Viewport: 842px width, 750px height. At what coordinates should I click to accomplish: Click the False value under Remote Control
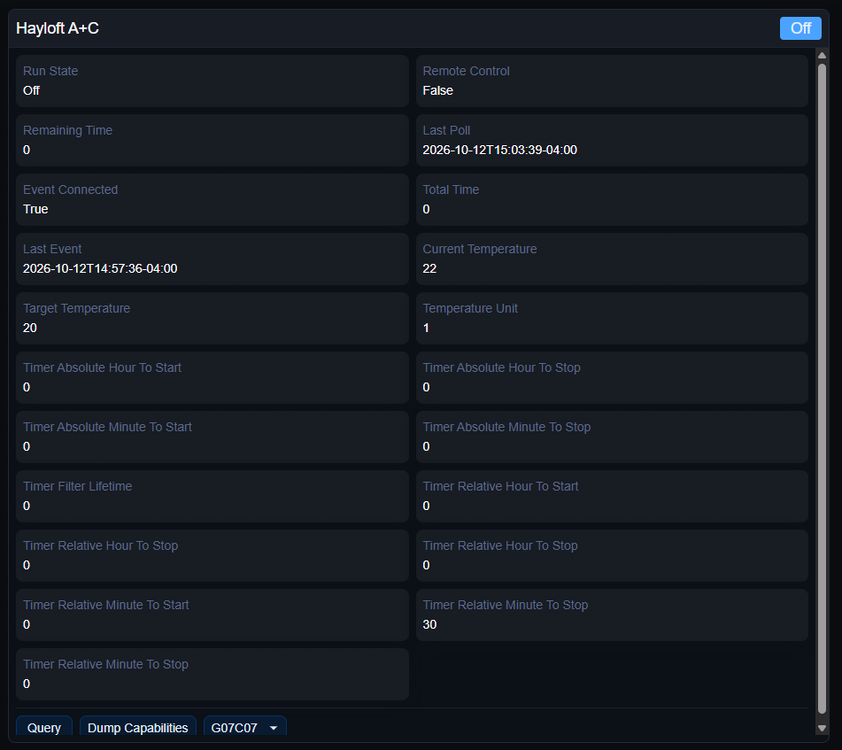(x=438, y=91)
